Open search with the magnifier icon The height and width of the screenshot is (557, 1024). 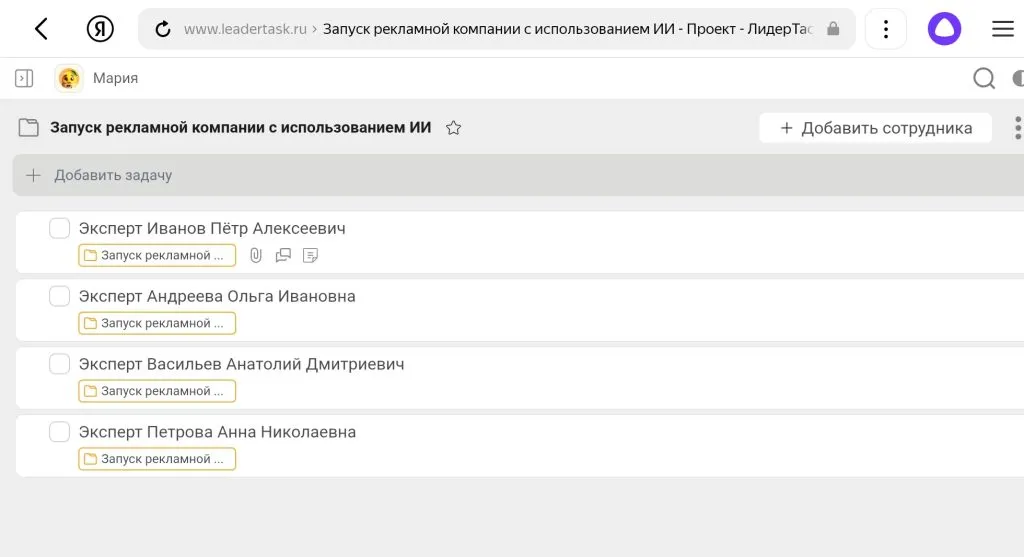coord(984,78)
